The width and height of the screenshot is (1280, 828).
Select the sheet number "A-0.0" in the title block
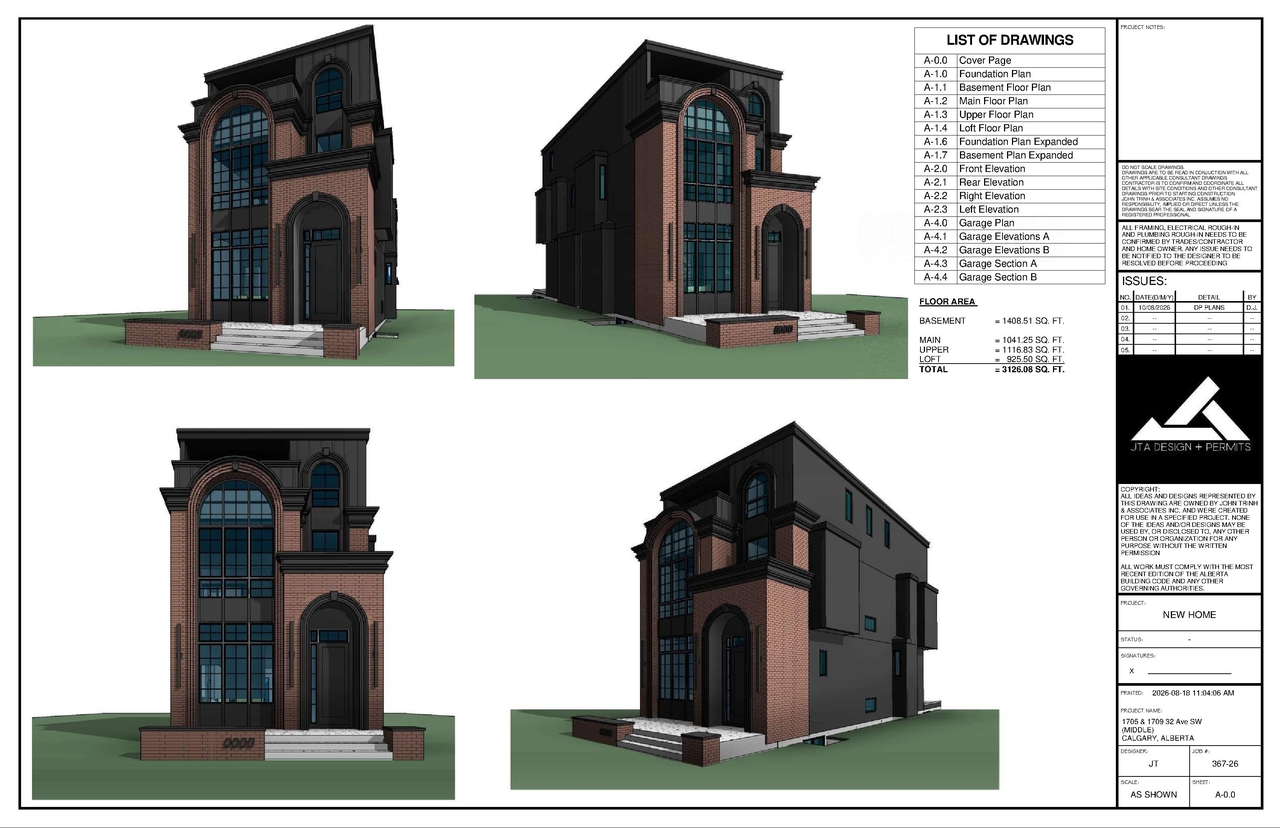(x=1224, y=795)
